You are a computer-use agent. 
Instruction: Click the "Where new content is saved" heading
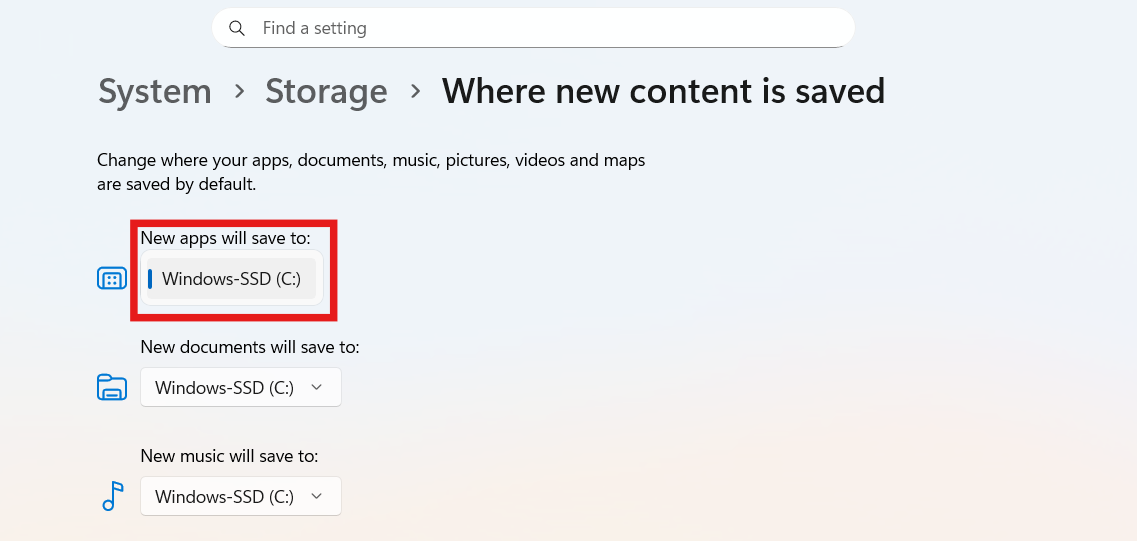pos(663,91)
